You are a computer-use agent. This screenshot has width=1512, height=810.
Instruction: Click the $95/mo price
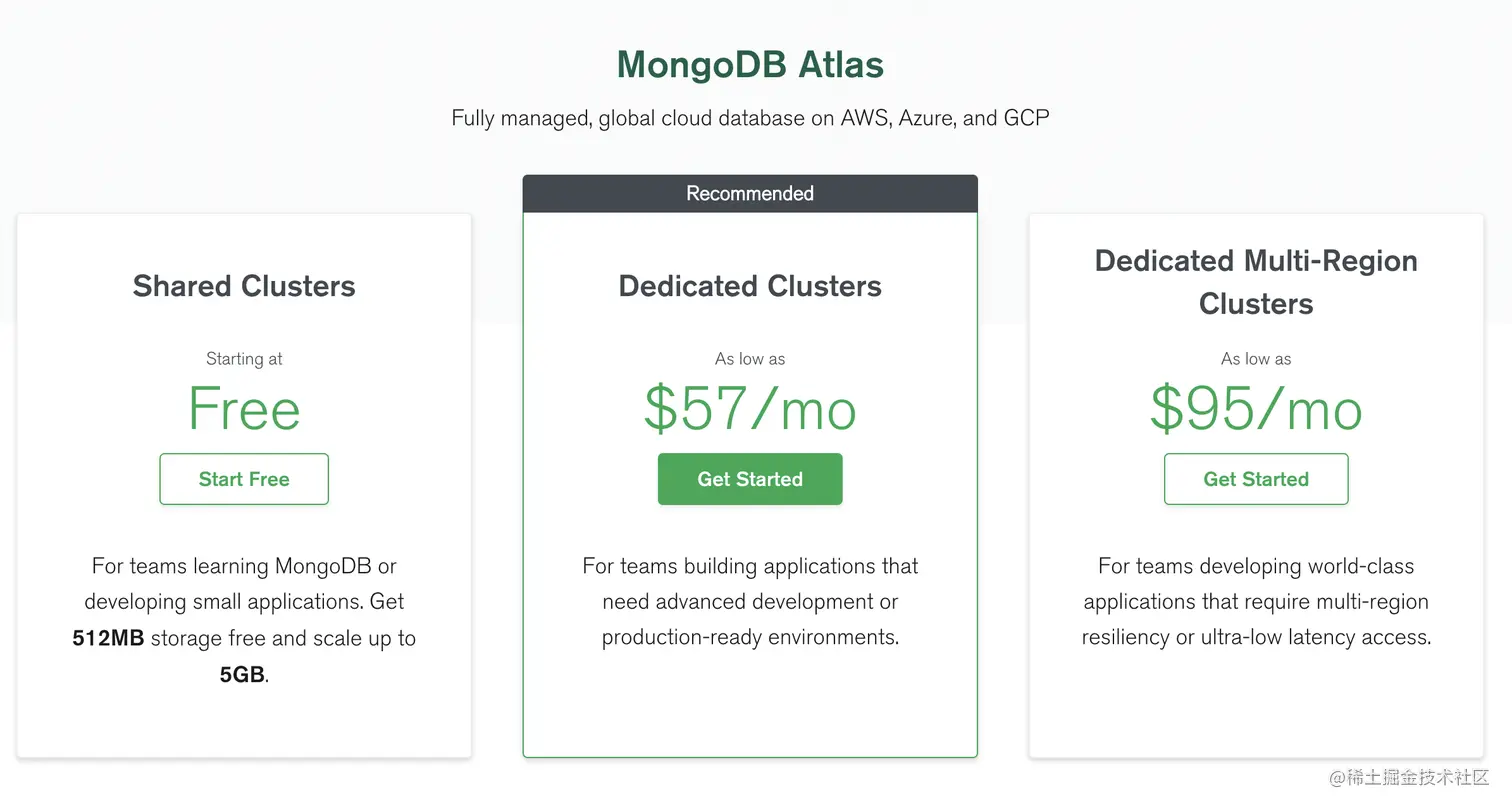point(1256,410)
